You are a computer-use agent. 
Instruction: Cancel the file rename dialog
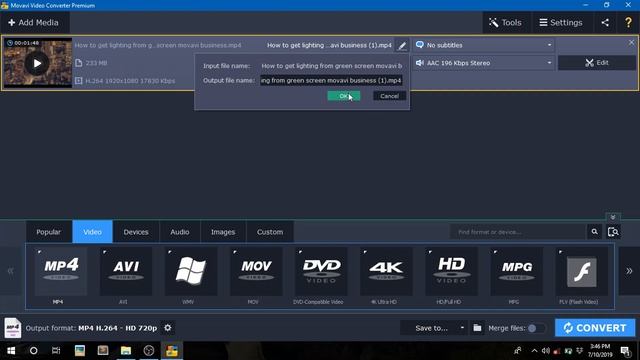tap(389, 96)
